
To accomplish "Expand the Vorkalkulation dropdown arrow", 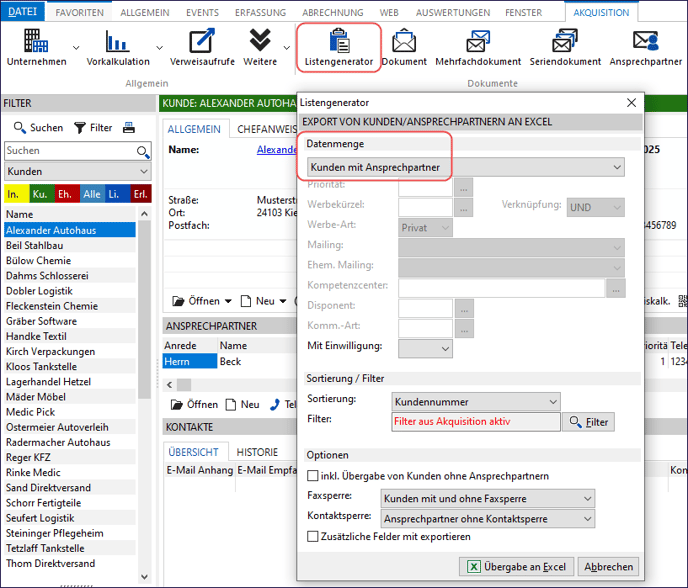I will click(159, 47).
